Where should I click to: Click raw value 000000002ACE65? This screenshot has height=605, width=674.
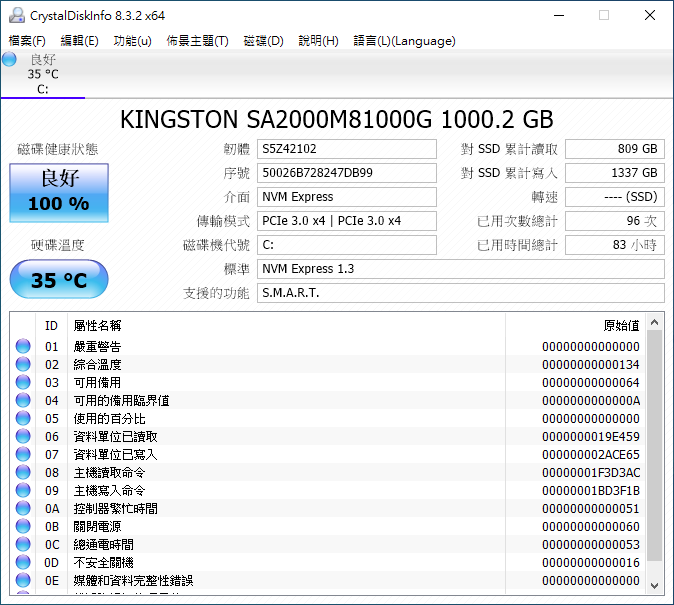click(591, 455)
